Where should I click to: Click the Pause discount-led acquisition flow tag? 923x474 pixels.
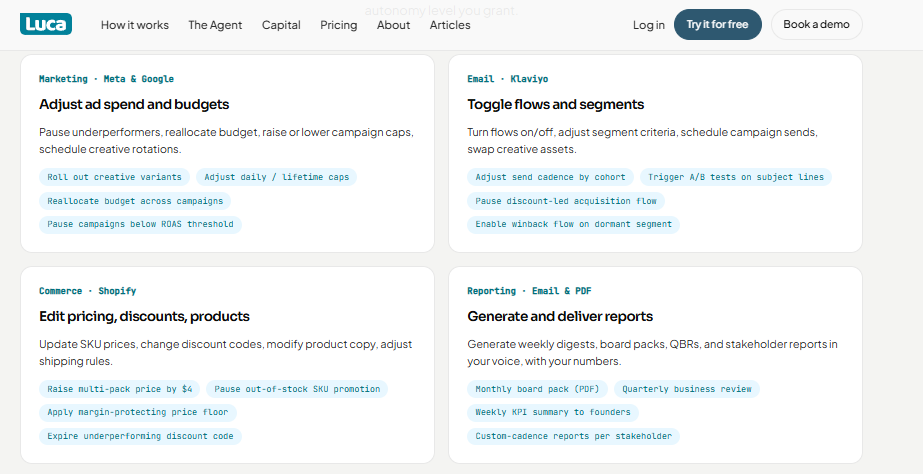pyautogui.click(x=566, y=201)
